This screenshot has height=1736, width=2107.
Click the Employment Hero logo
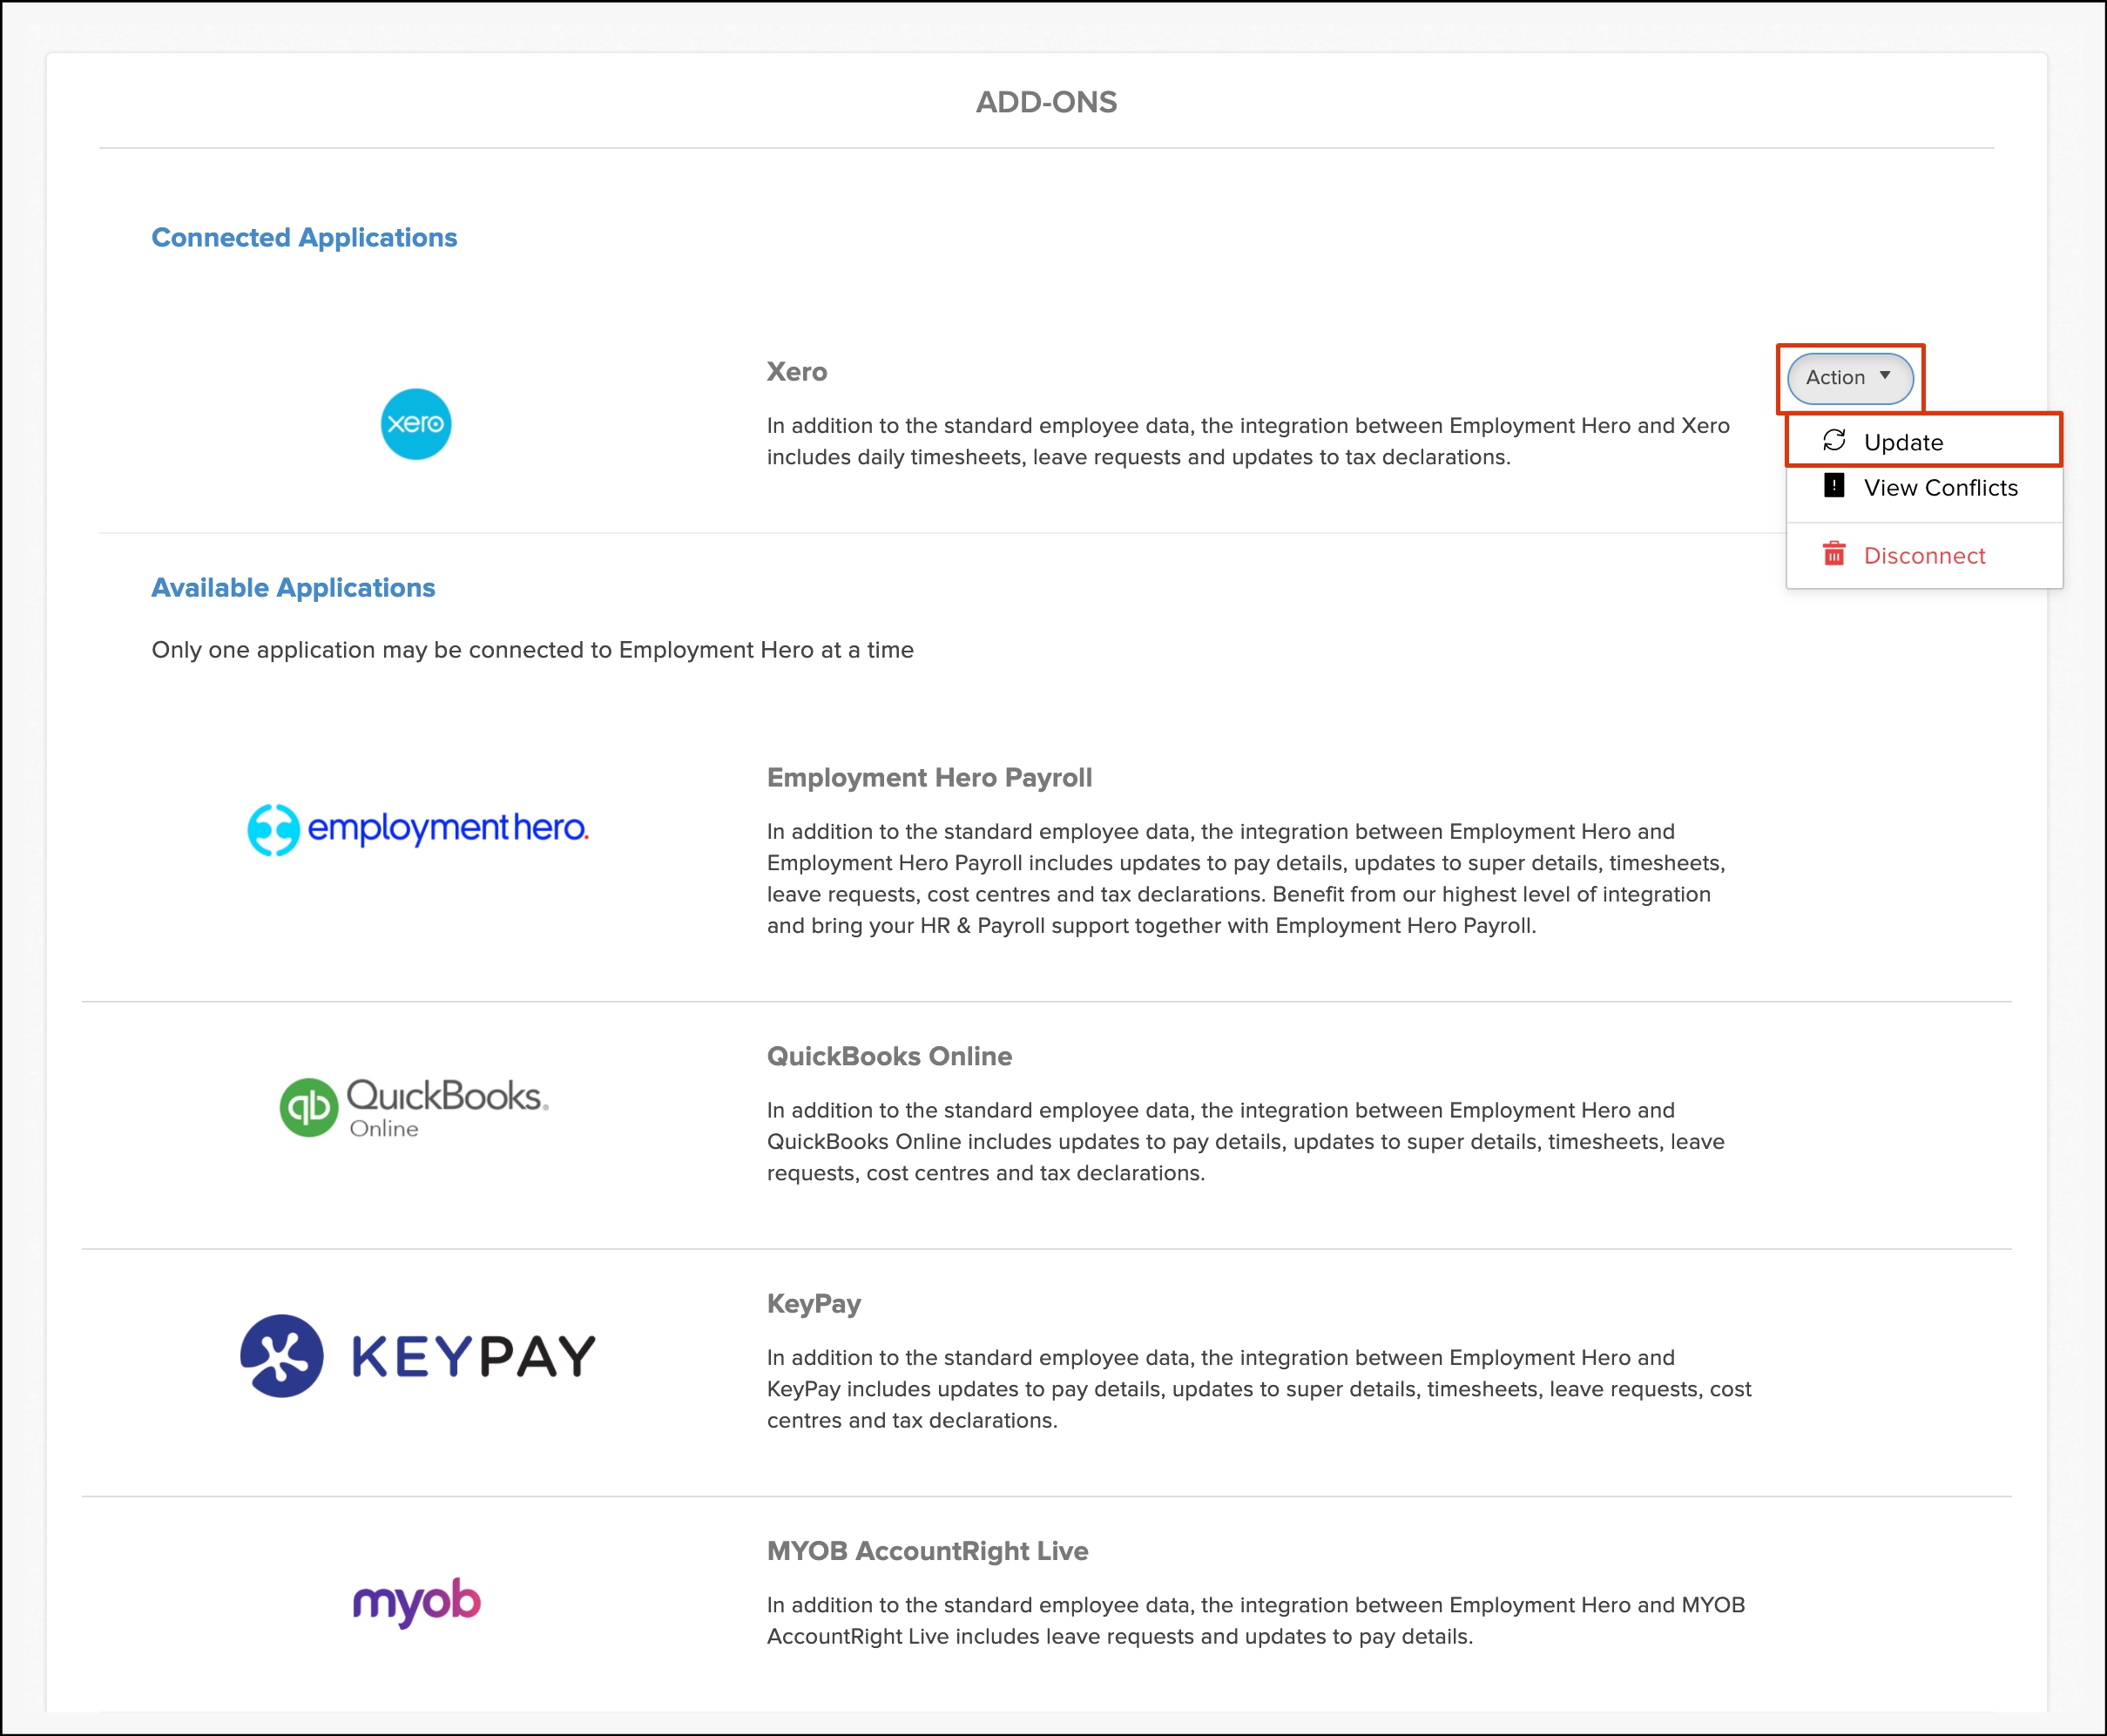[x=417, y=829]
